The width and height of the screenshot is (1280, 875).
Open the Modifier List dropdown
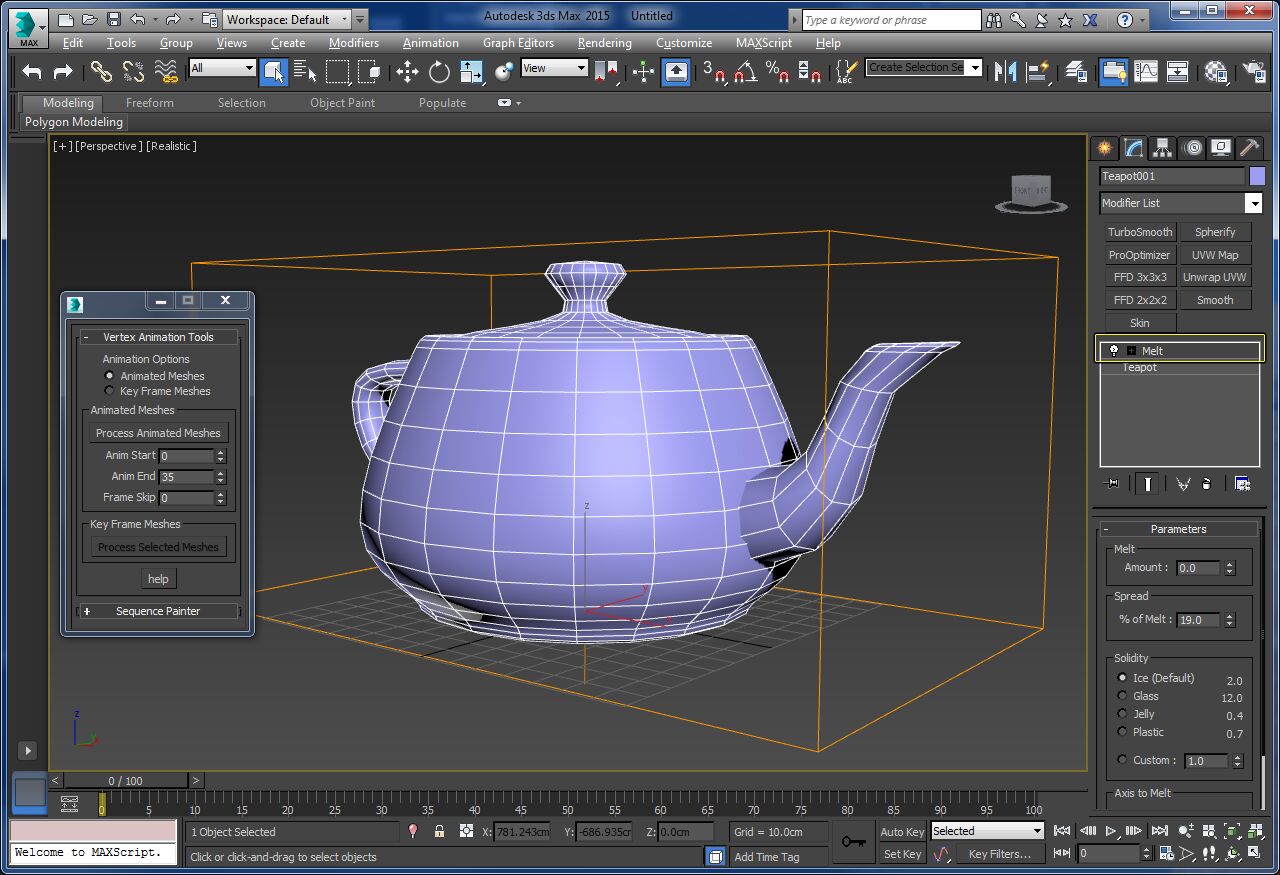point(1253,203)
